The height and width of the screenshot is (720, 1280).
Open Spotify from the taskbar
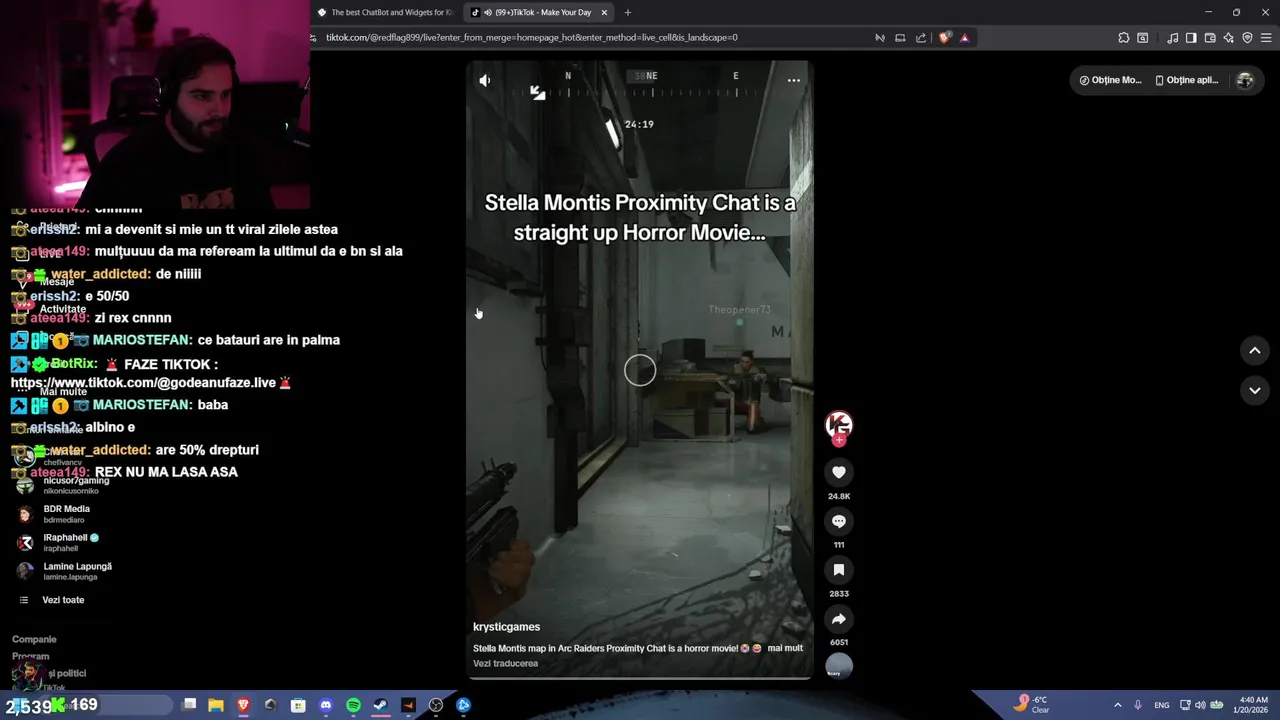point(353,705)
